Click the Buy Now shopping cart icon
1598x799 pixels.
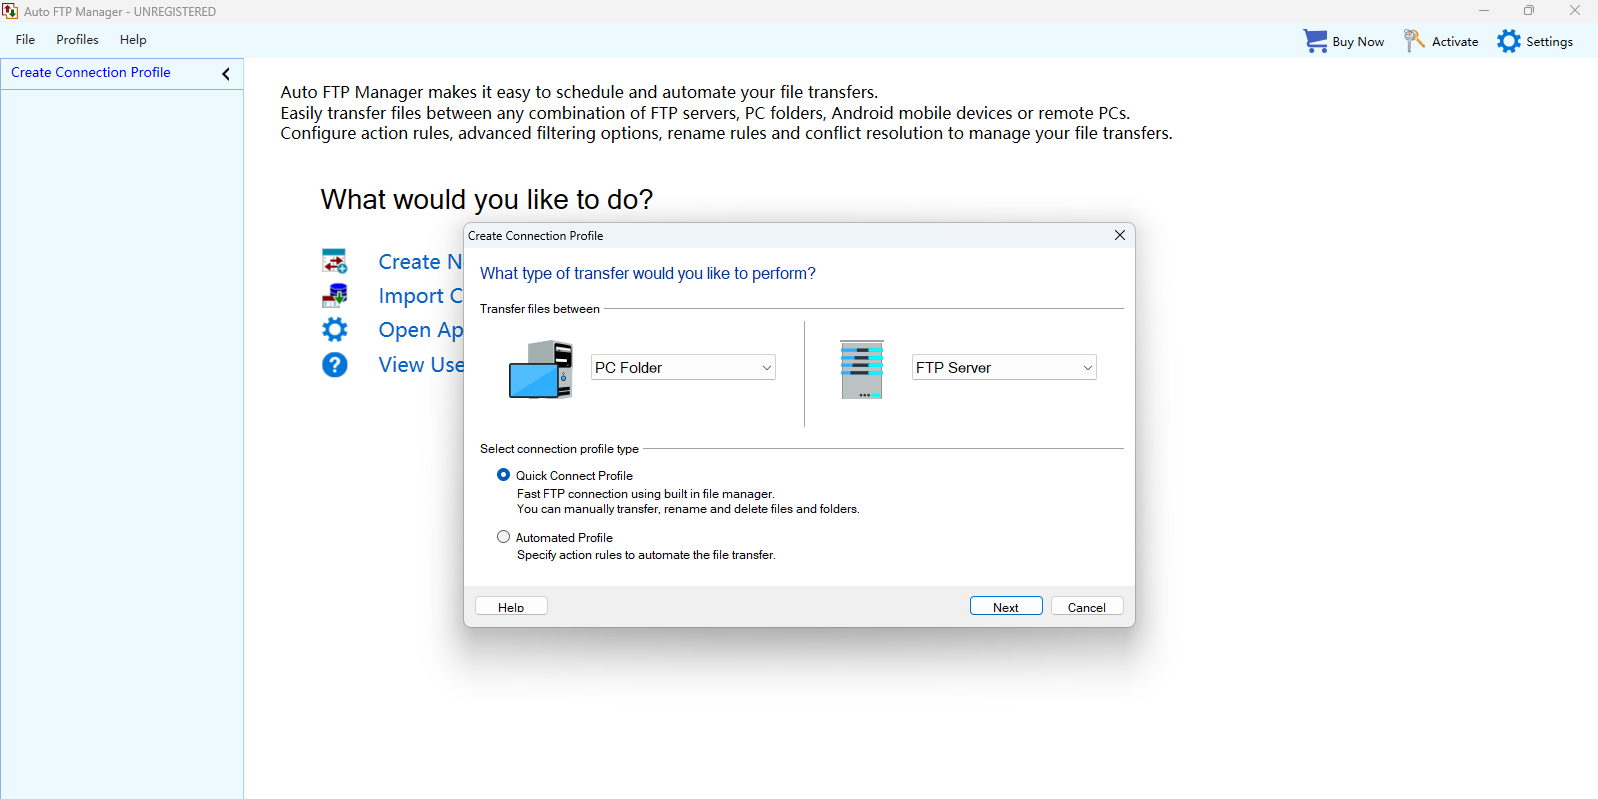(x=1315, y=41)
